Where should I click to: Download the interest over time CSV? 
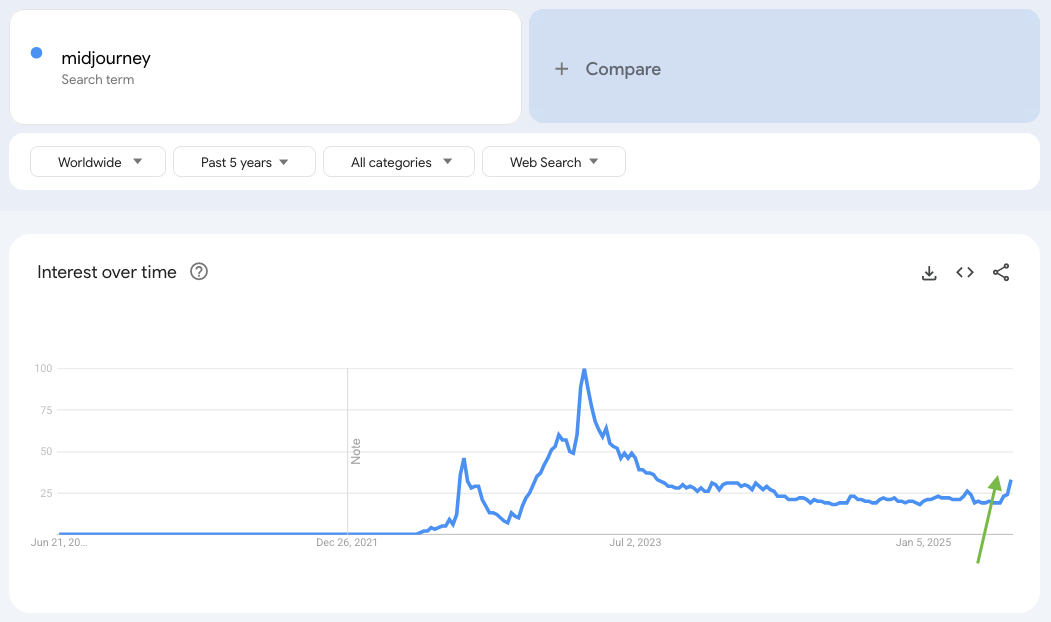(x=929, y=273)
